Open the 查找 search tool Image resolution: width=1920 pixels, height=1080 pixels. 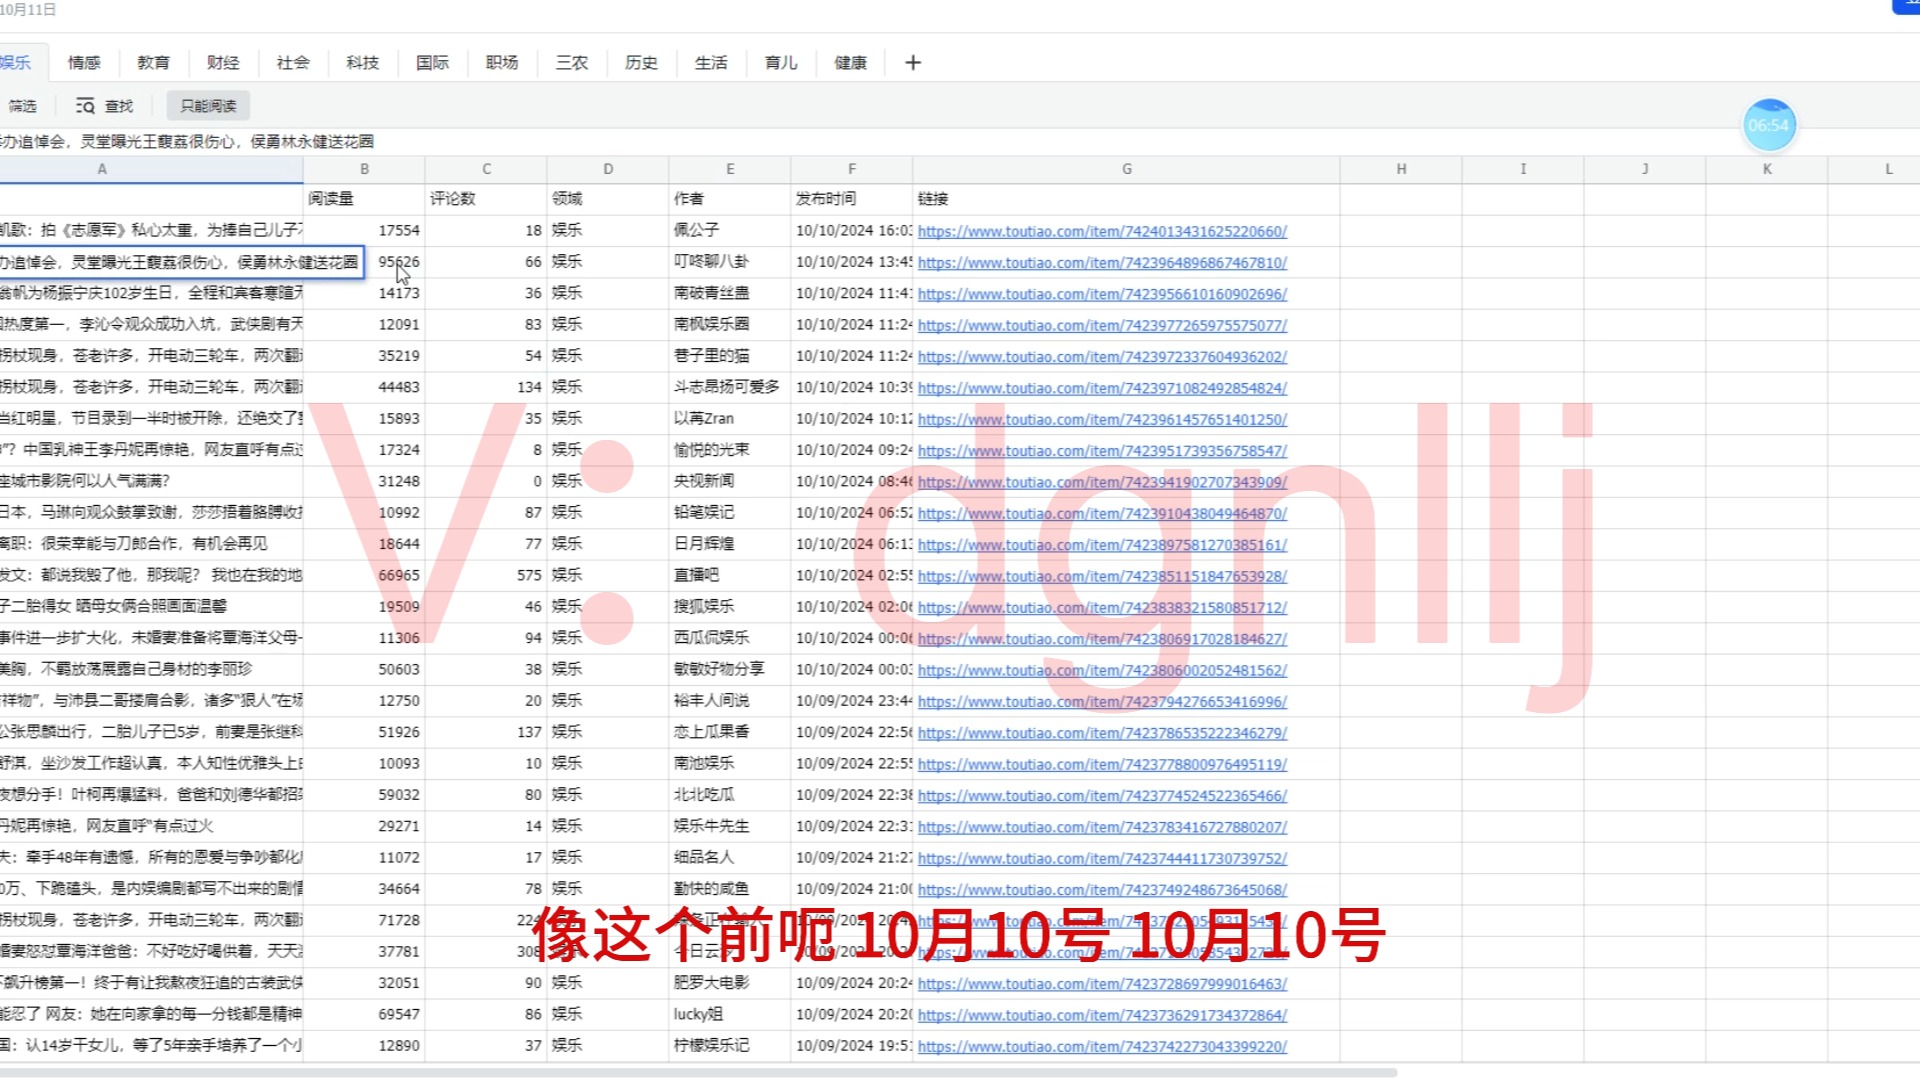pos(105,106)
